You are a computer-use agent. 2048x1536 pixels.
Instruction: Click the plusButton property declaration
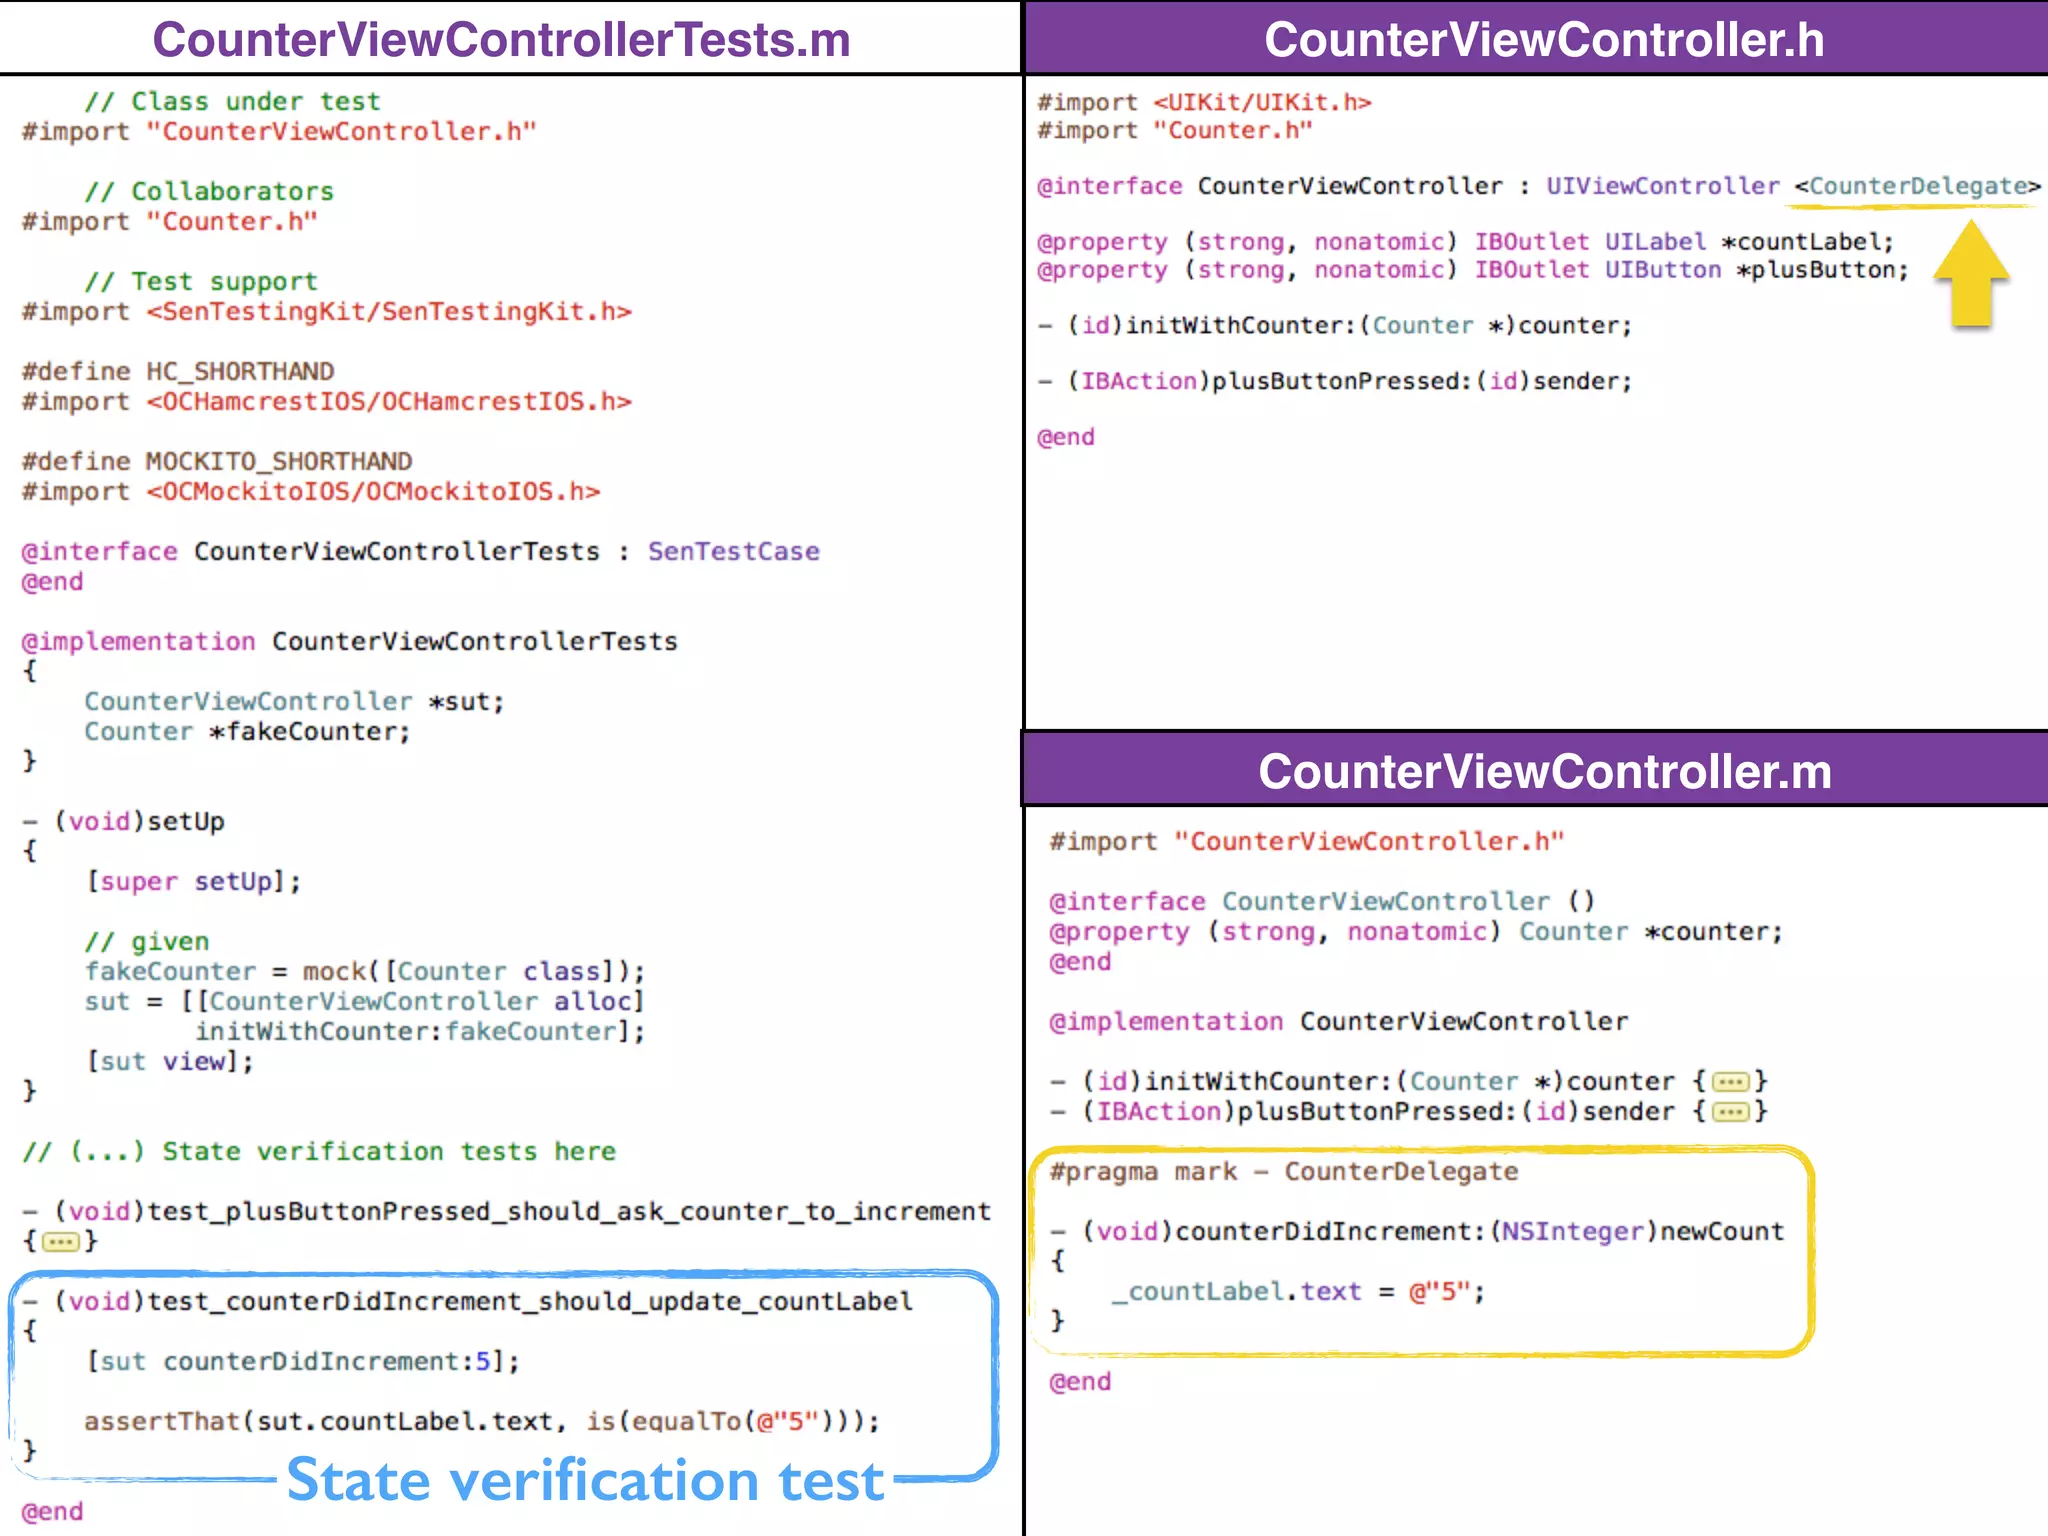pos(1473,271)
